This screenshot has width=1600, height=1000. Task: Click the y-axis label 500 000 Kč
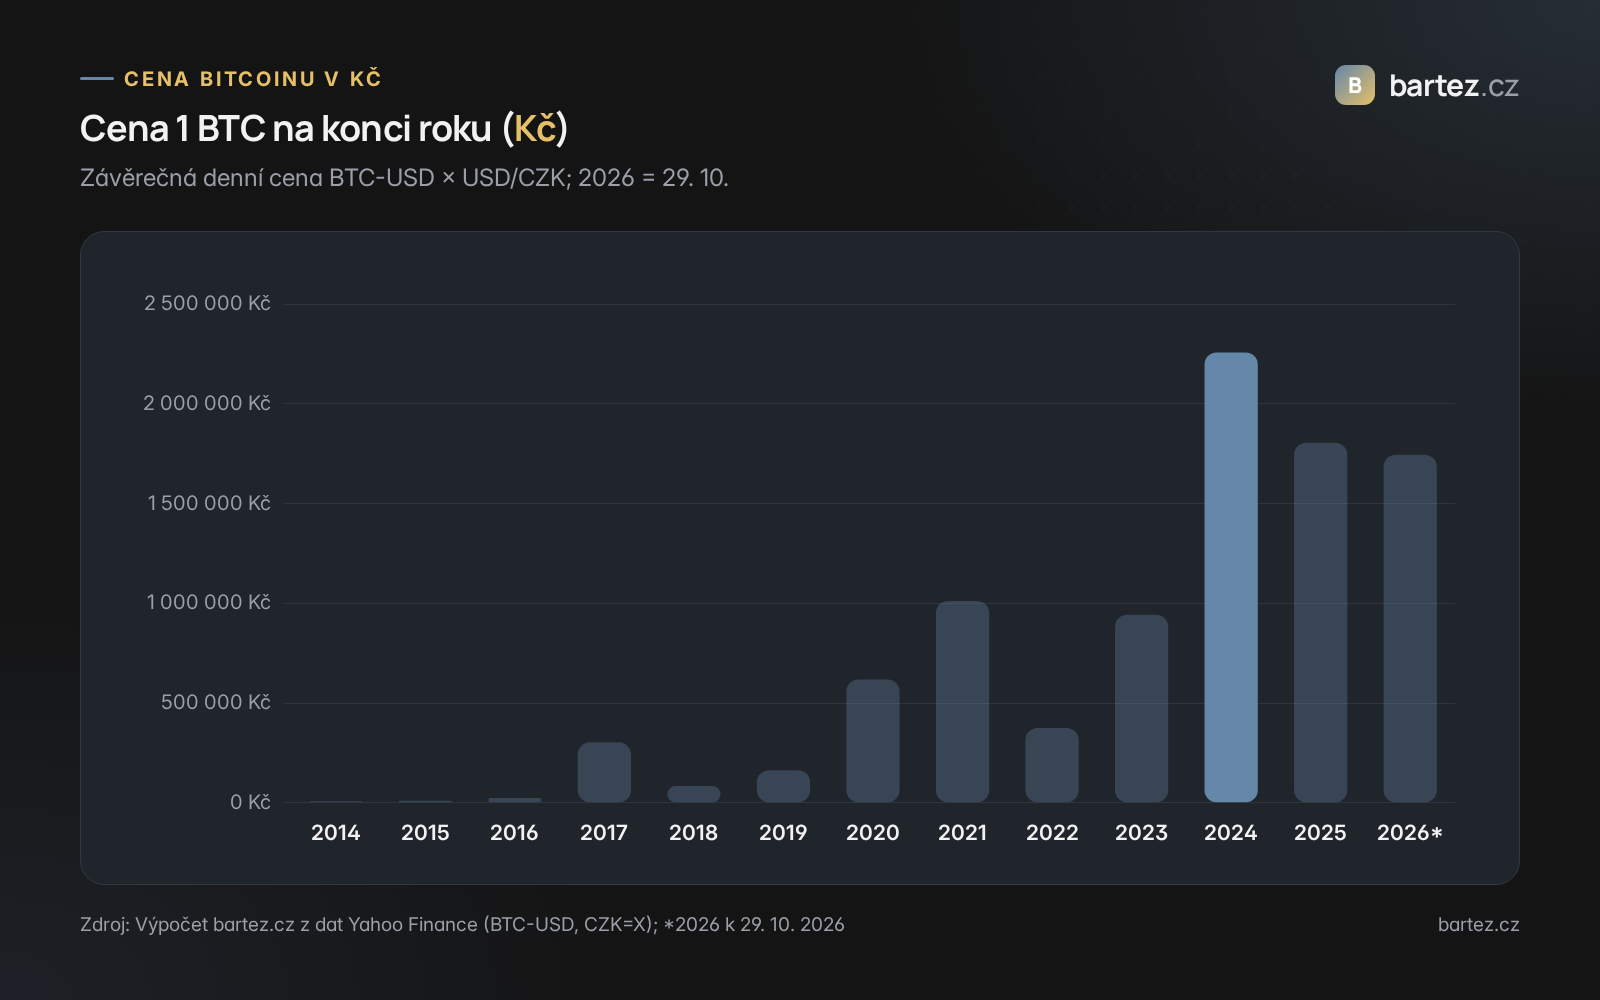pyautogui.click(x=216, y=702)
